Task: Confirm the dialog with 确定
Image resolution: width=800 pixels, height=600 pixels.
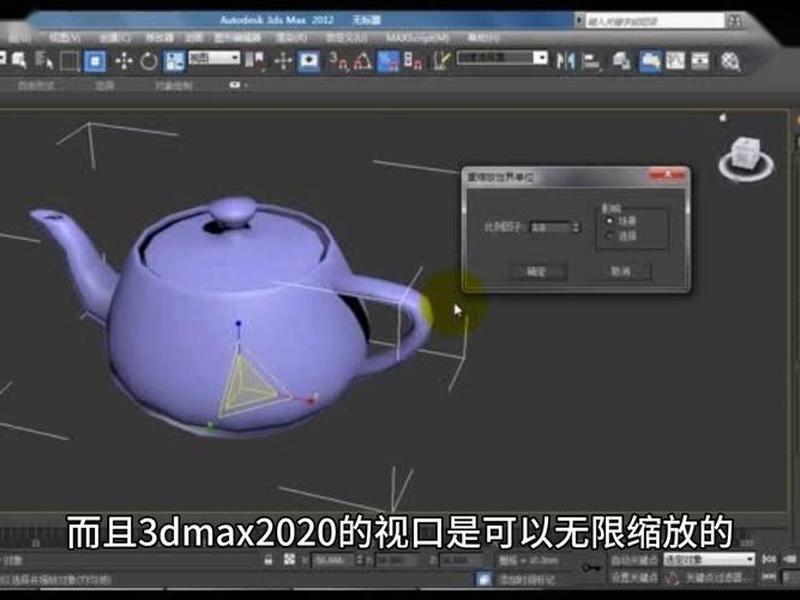Action: (537, 271)
